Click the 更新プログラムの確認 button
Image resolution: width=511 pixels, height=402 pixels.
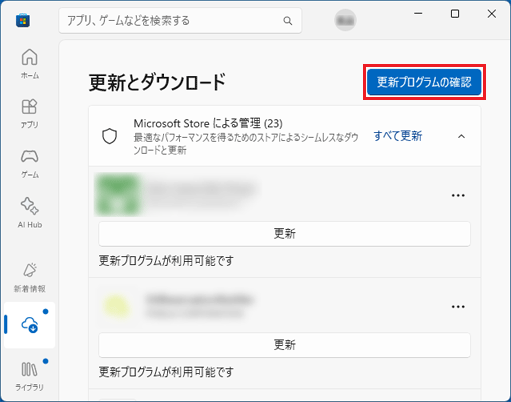[x=424, y=82]
